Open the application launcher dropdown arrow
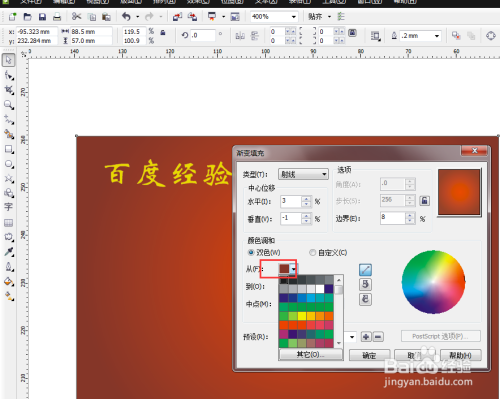The image size is (500, 399). click(x=223, y=16)
